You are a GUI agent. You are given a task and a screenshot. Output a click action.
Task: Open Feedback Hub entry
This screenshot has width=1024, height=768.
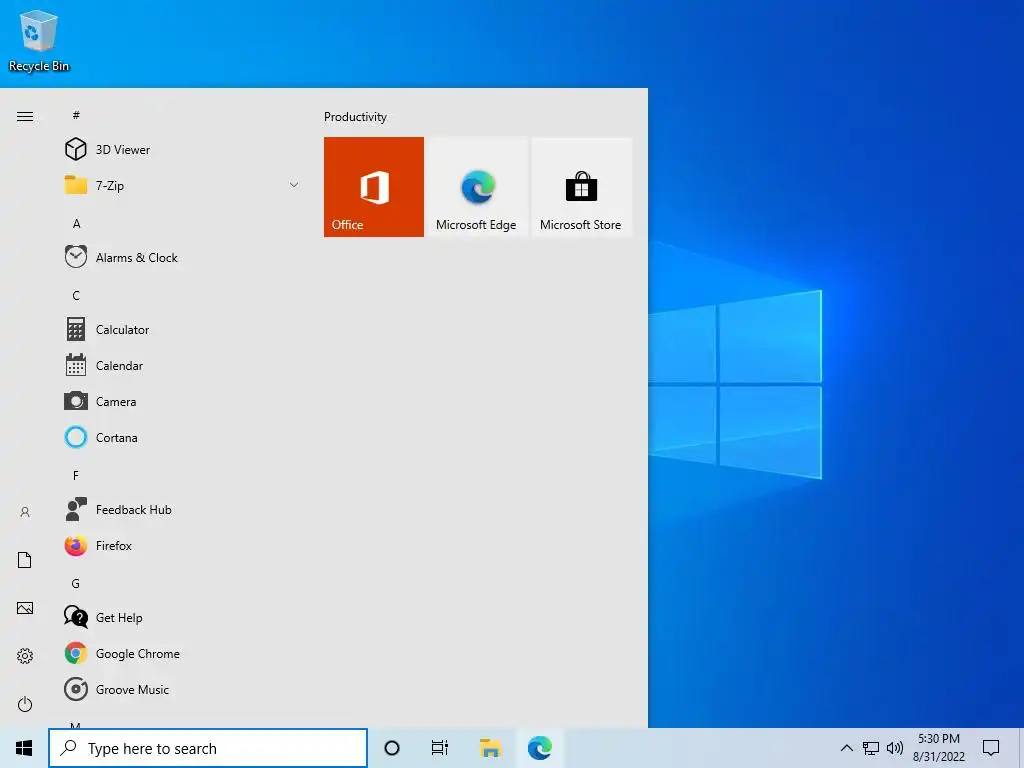click(x=183, y=509)
